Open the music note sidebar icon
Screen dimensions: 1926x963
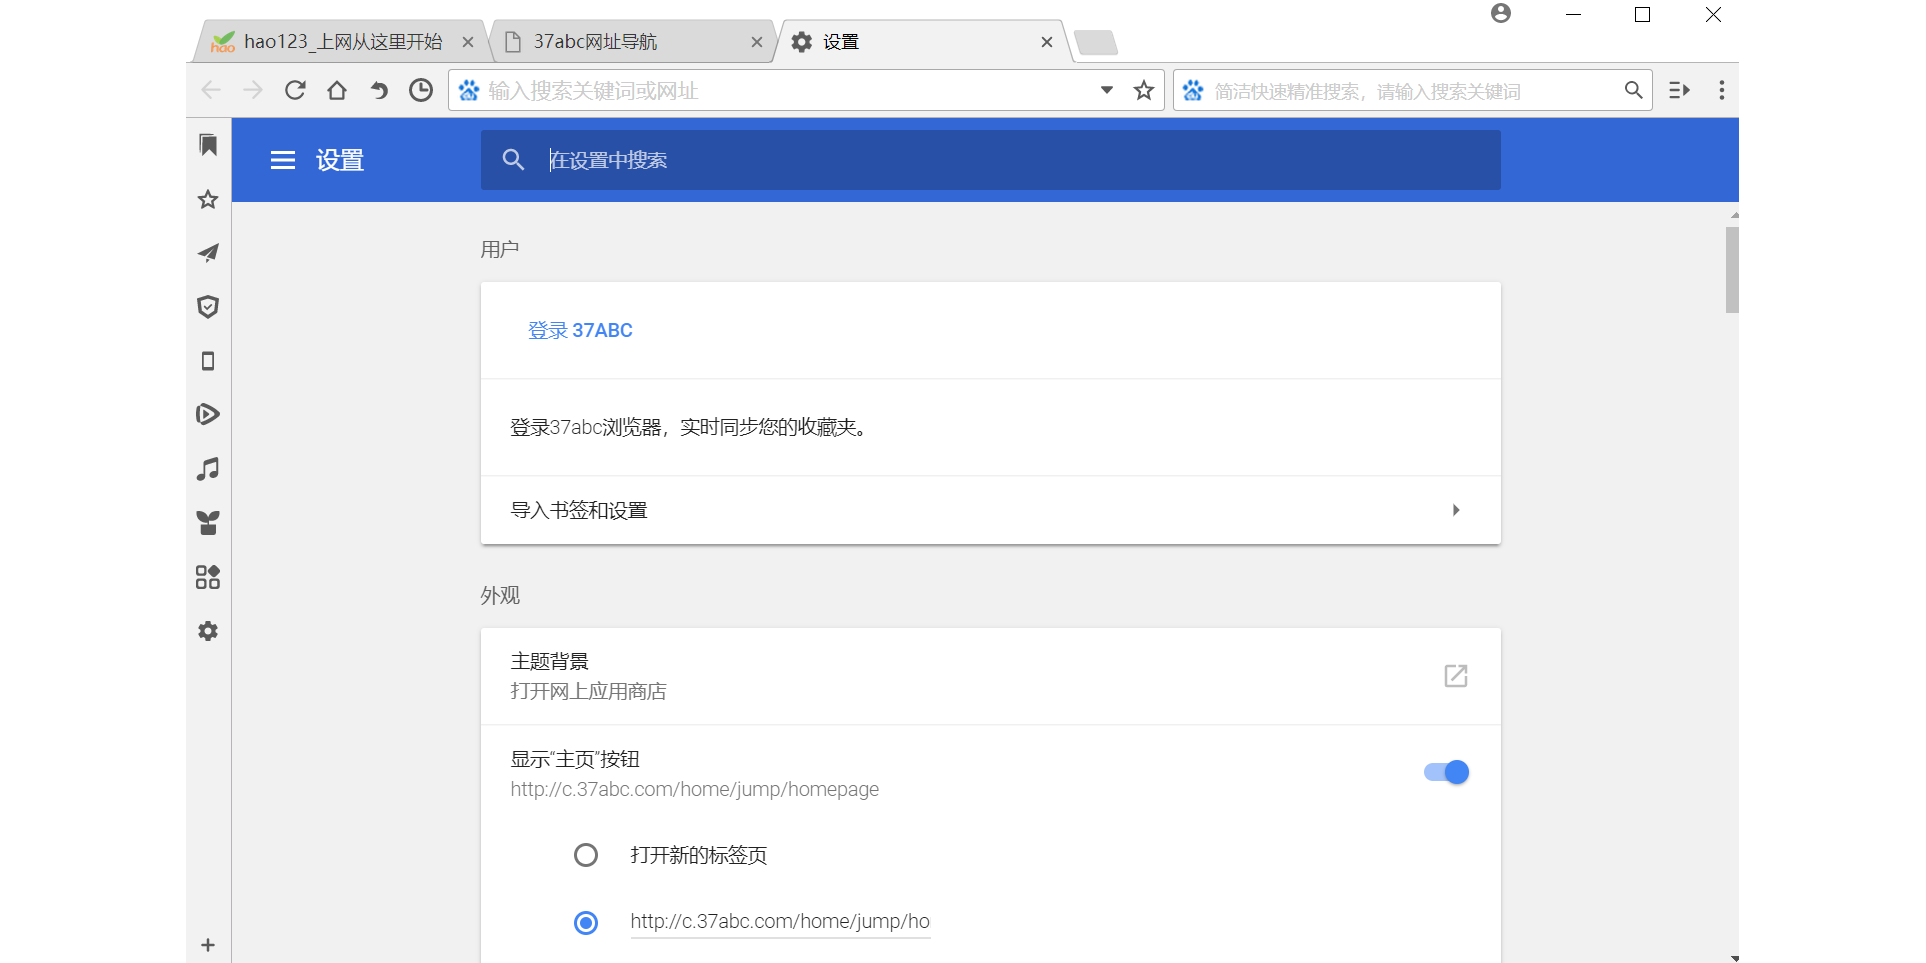208,469
